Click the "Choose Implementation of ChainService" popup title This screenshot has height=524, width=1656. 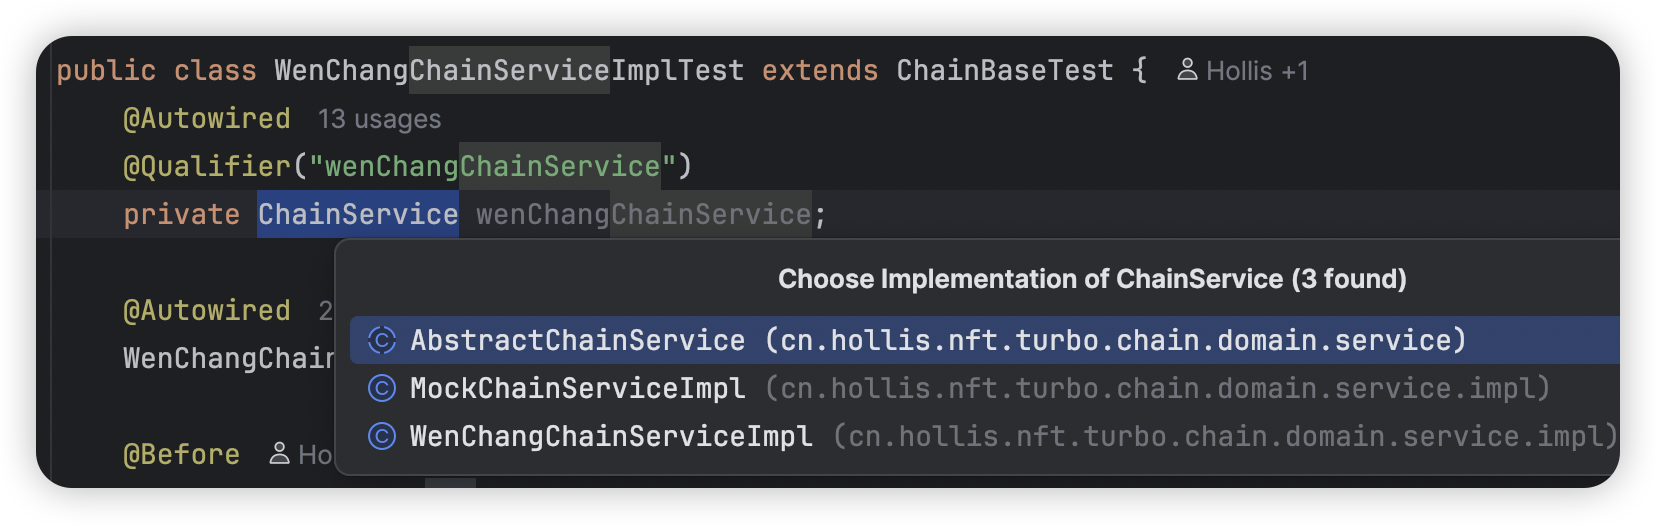pos(1092,279)
